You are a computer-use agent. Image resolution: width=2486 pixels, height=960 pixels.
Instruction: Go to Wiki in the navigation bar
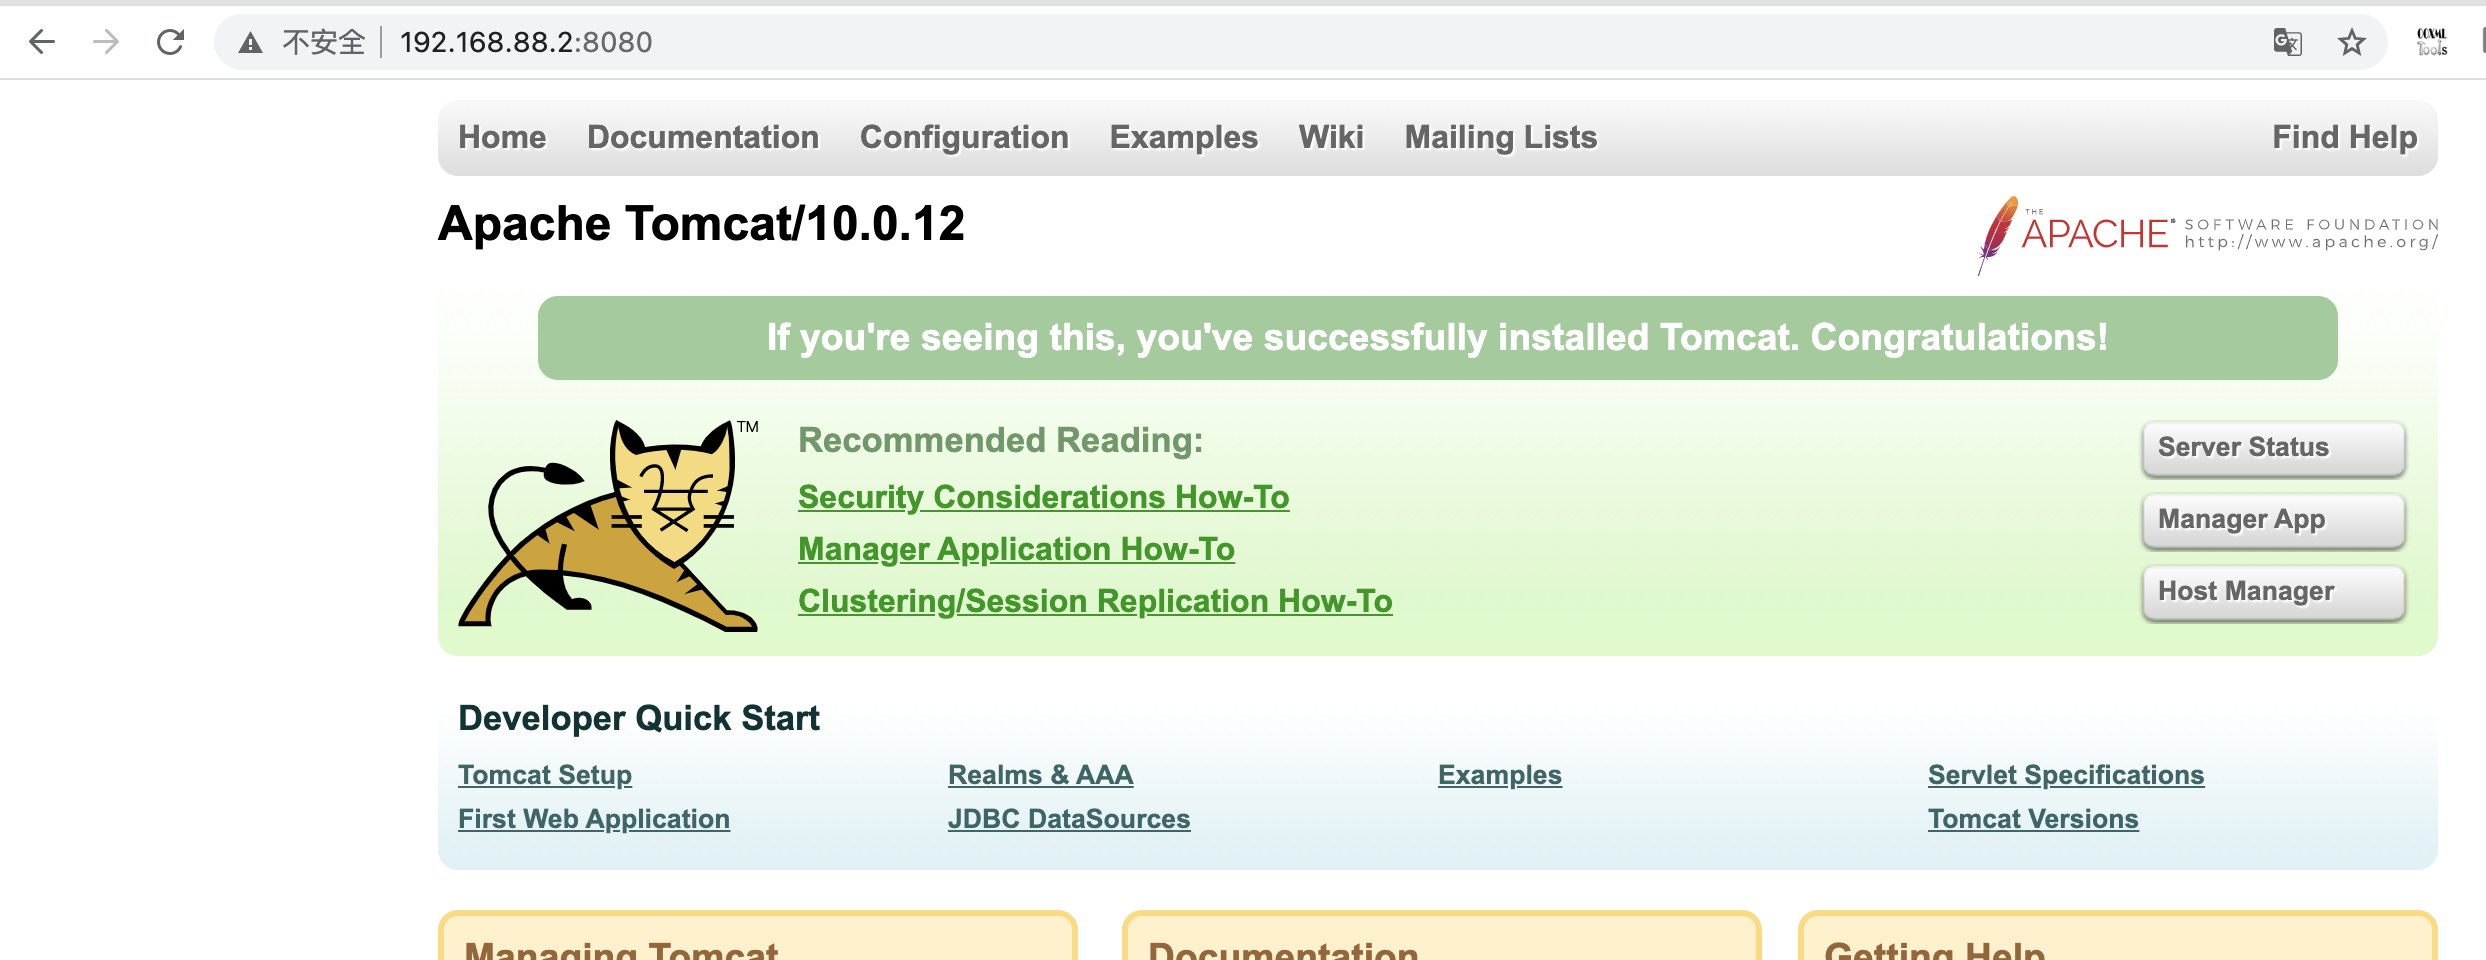coord(1331,137)
